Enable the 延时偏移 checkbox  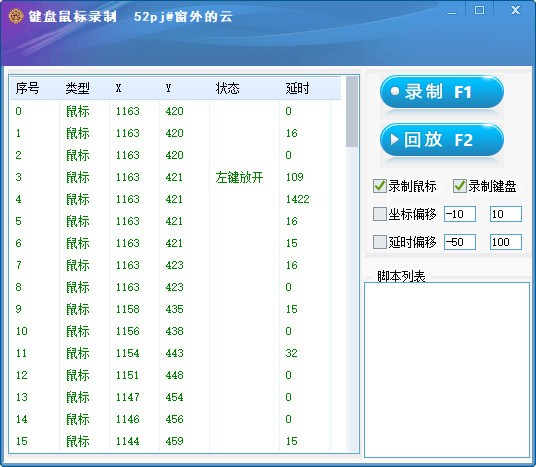(380, 242)
